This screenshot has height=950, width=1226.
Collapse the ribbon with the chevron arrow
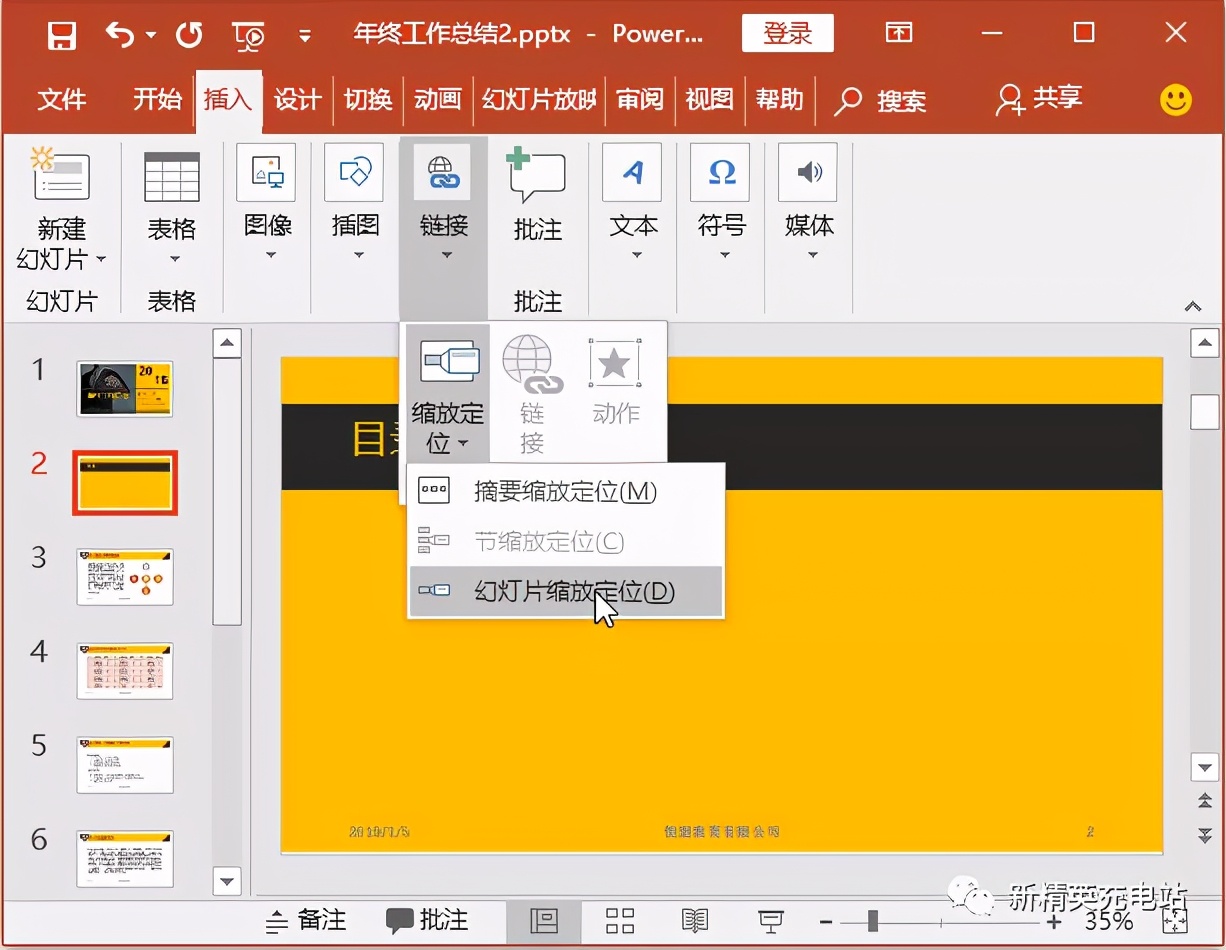(x=1191, y=307)
